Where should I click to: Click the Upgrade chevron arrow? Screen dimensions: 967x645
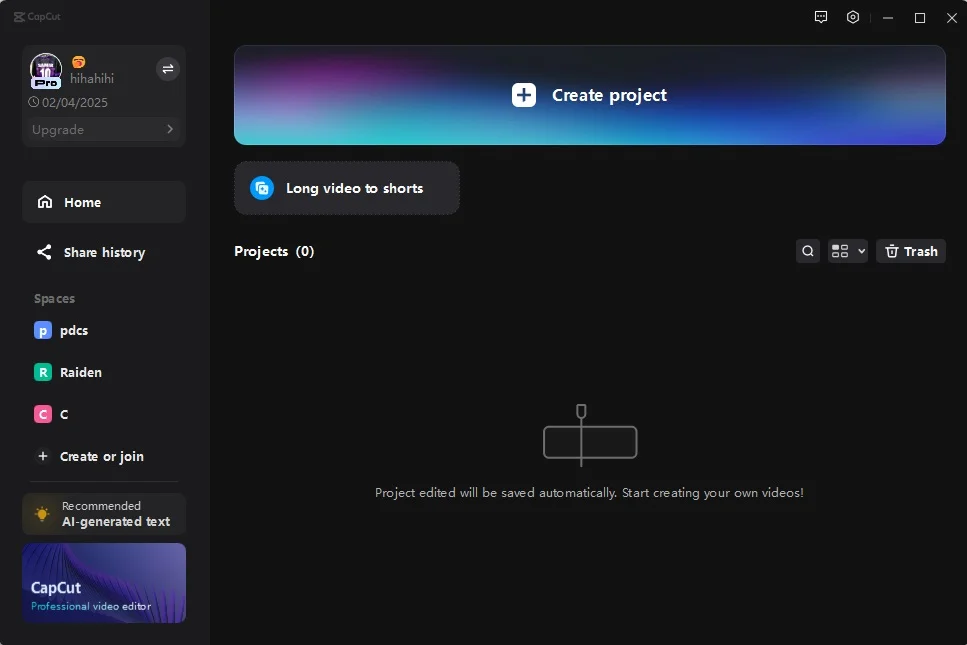pyautogui.click(x=170, y=129)
